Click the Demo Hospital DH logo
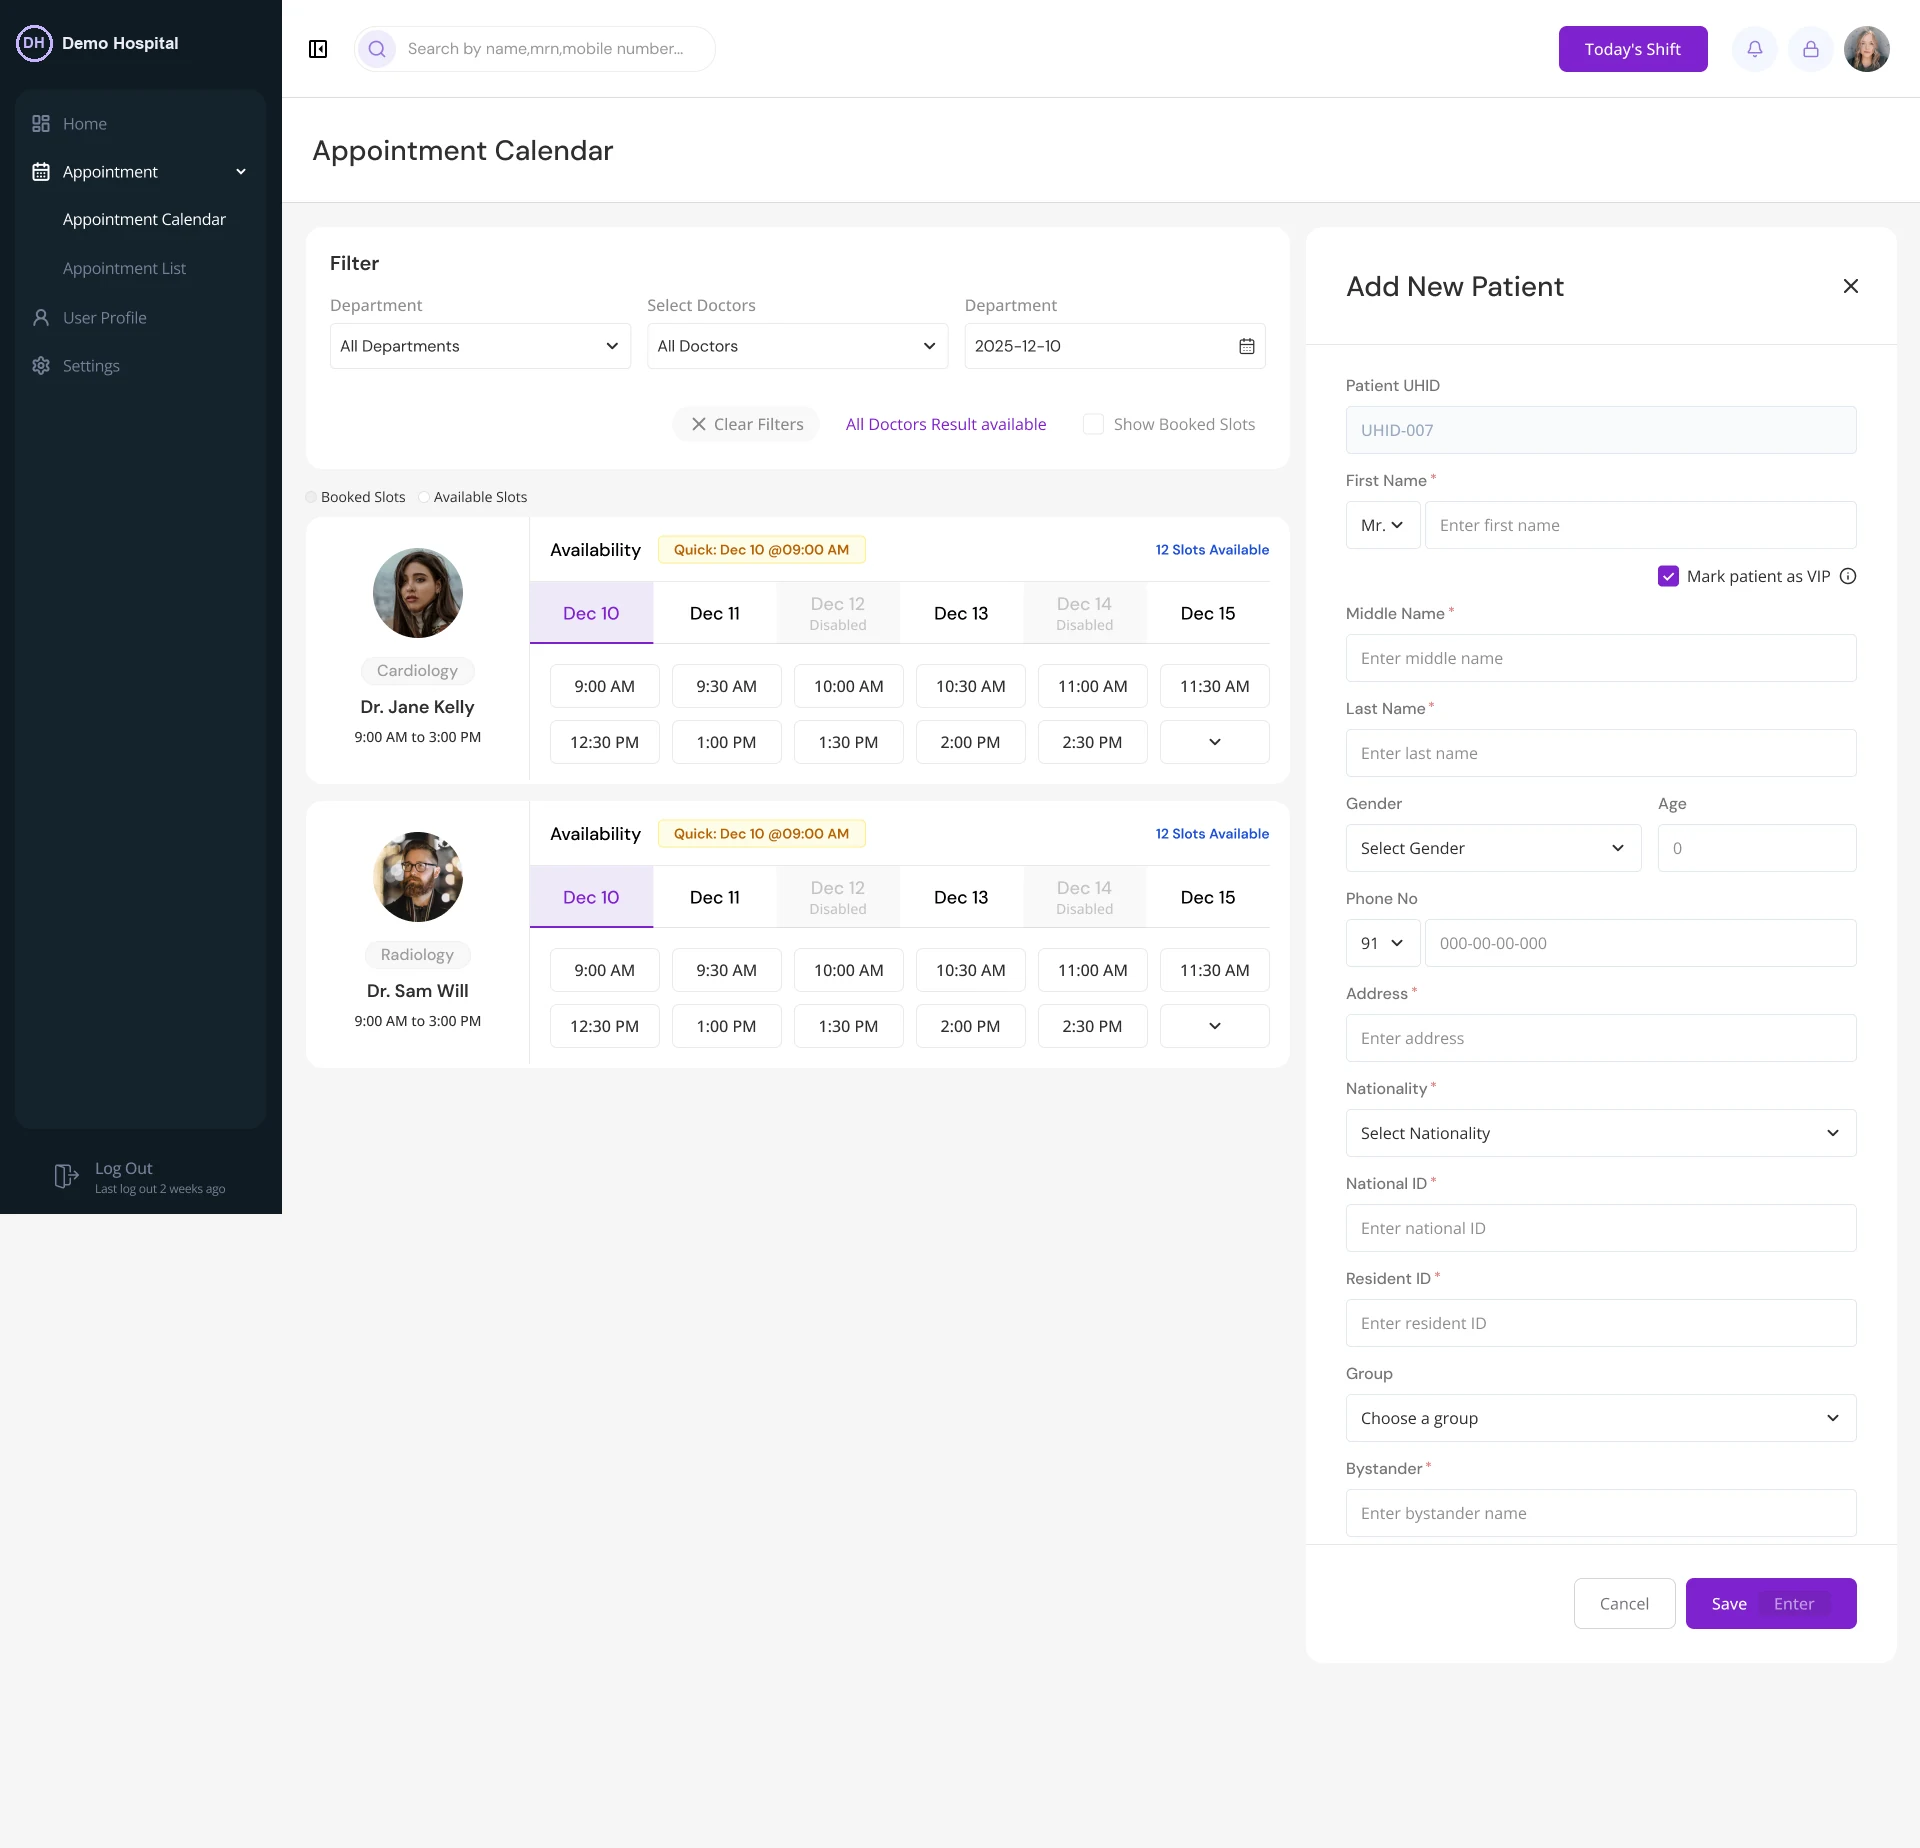1920x1848 pixels. pos(34,43)
